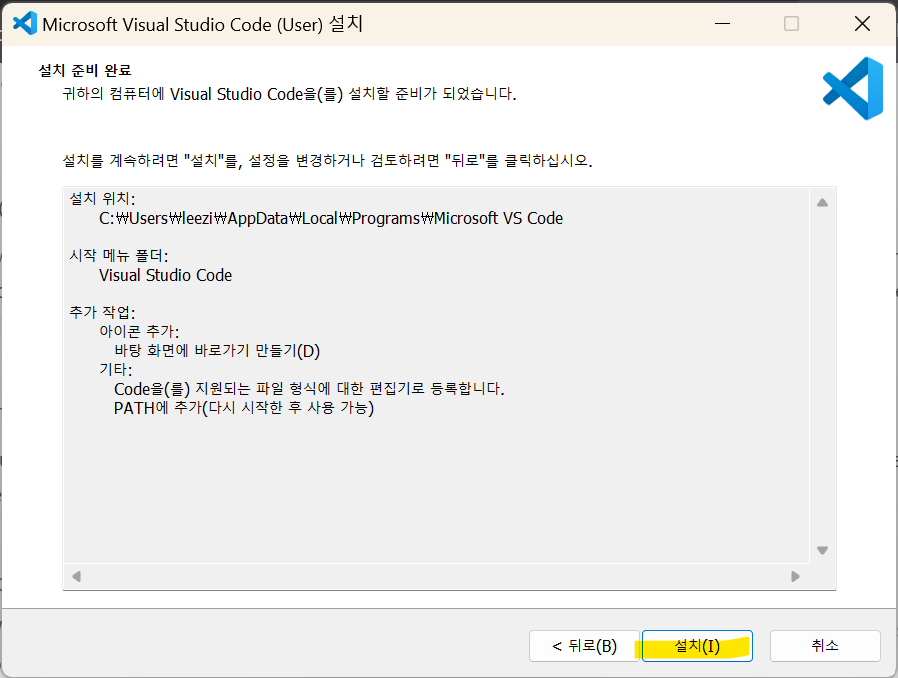Click the window title 'Microsoft Visual Studio Code (User) 설치'
Image resolution: width=898 pixels, height=678 pixels.
click(203, 24)
